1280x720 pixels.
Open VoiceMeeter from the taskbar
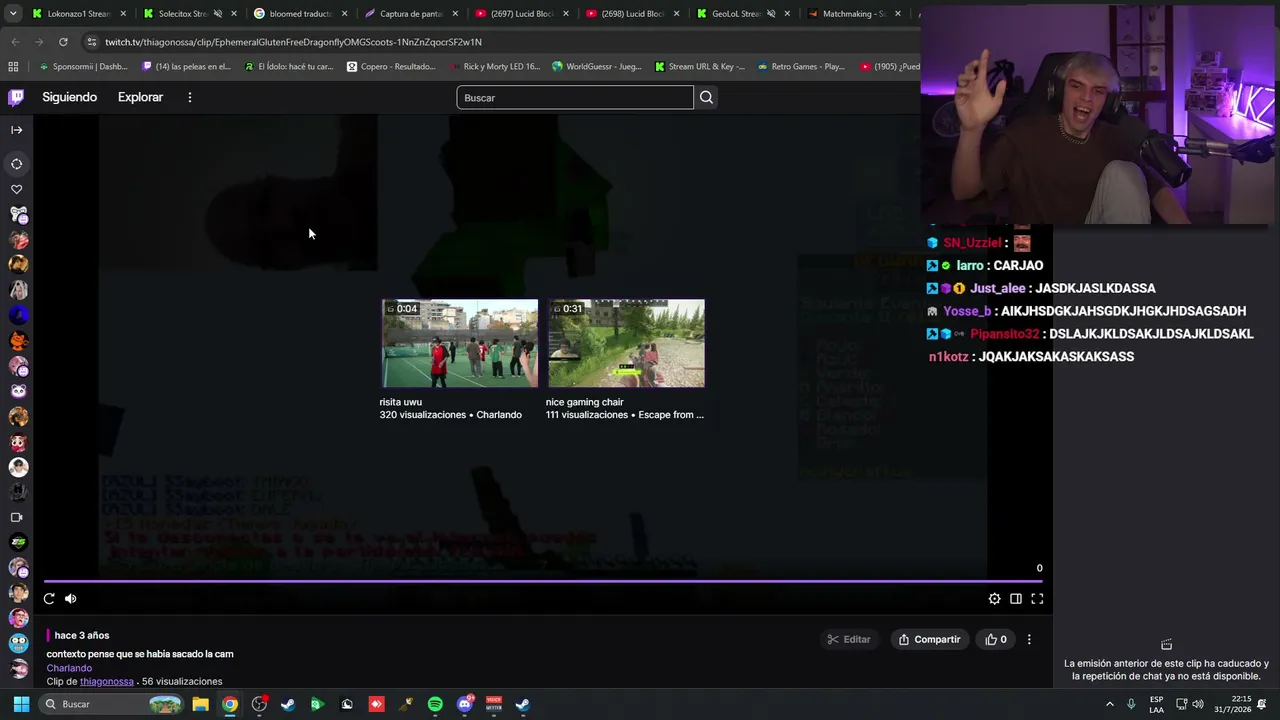pyautogui.click(x=494, y=704)
